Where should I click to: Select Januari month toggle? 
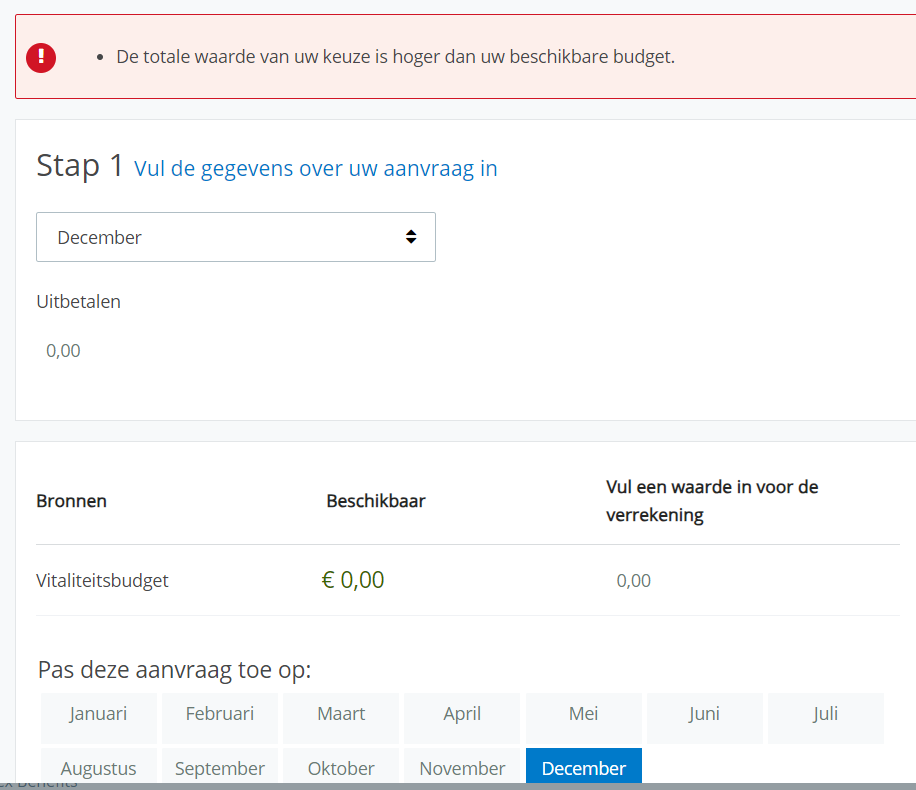(x=99, y=714)
